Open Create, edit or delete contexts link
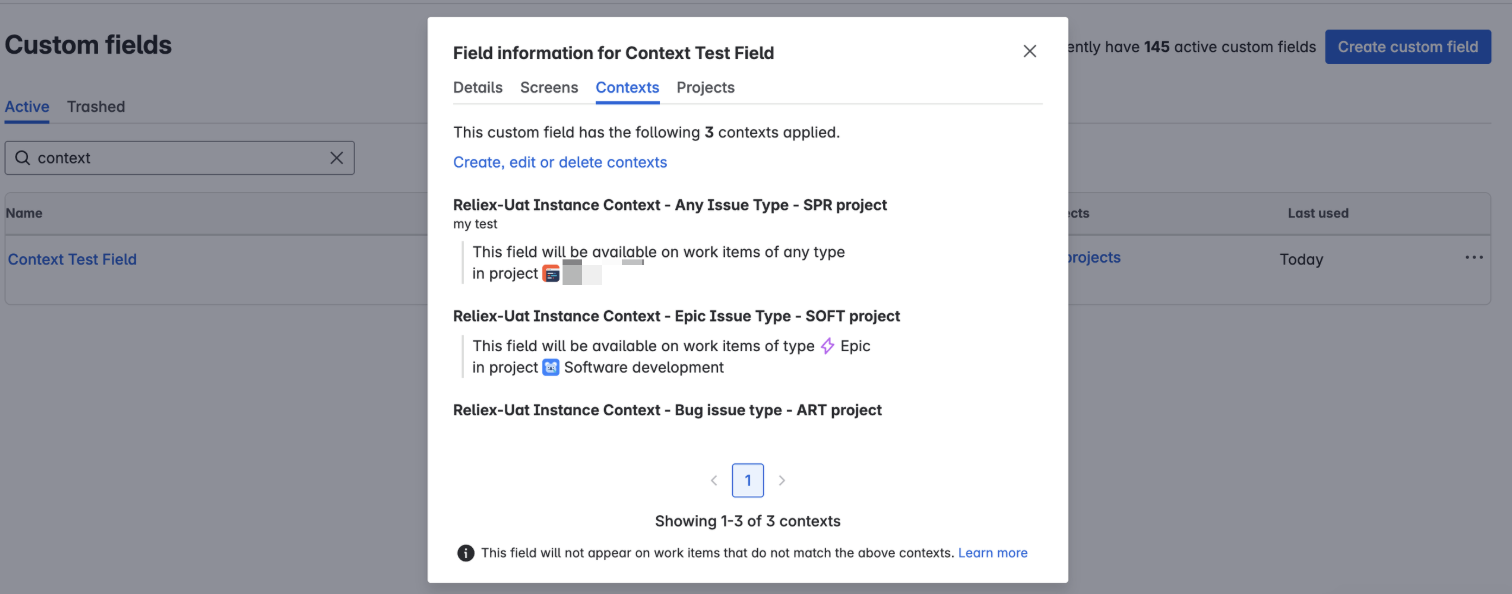1512x594 pixels. coord(560,162)
